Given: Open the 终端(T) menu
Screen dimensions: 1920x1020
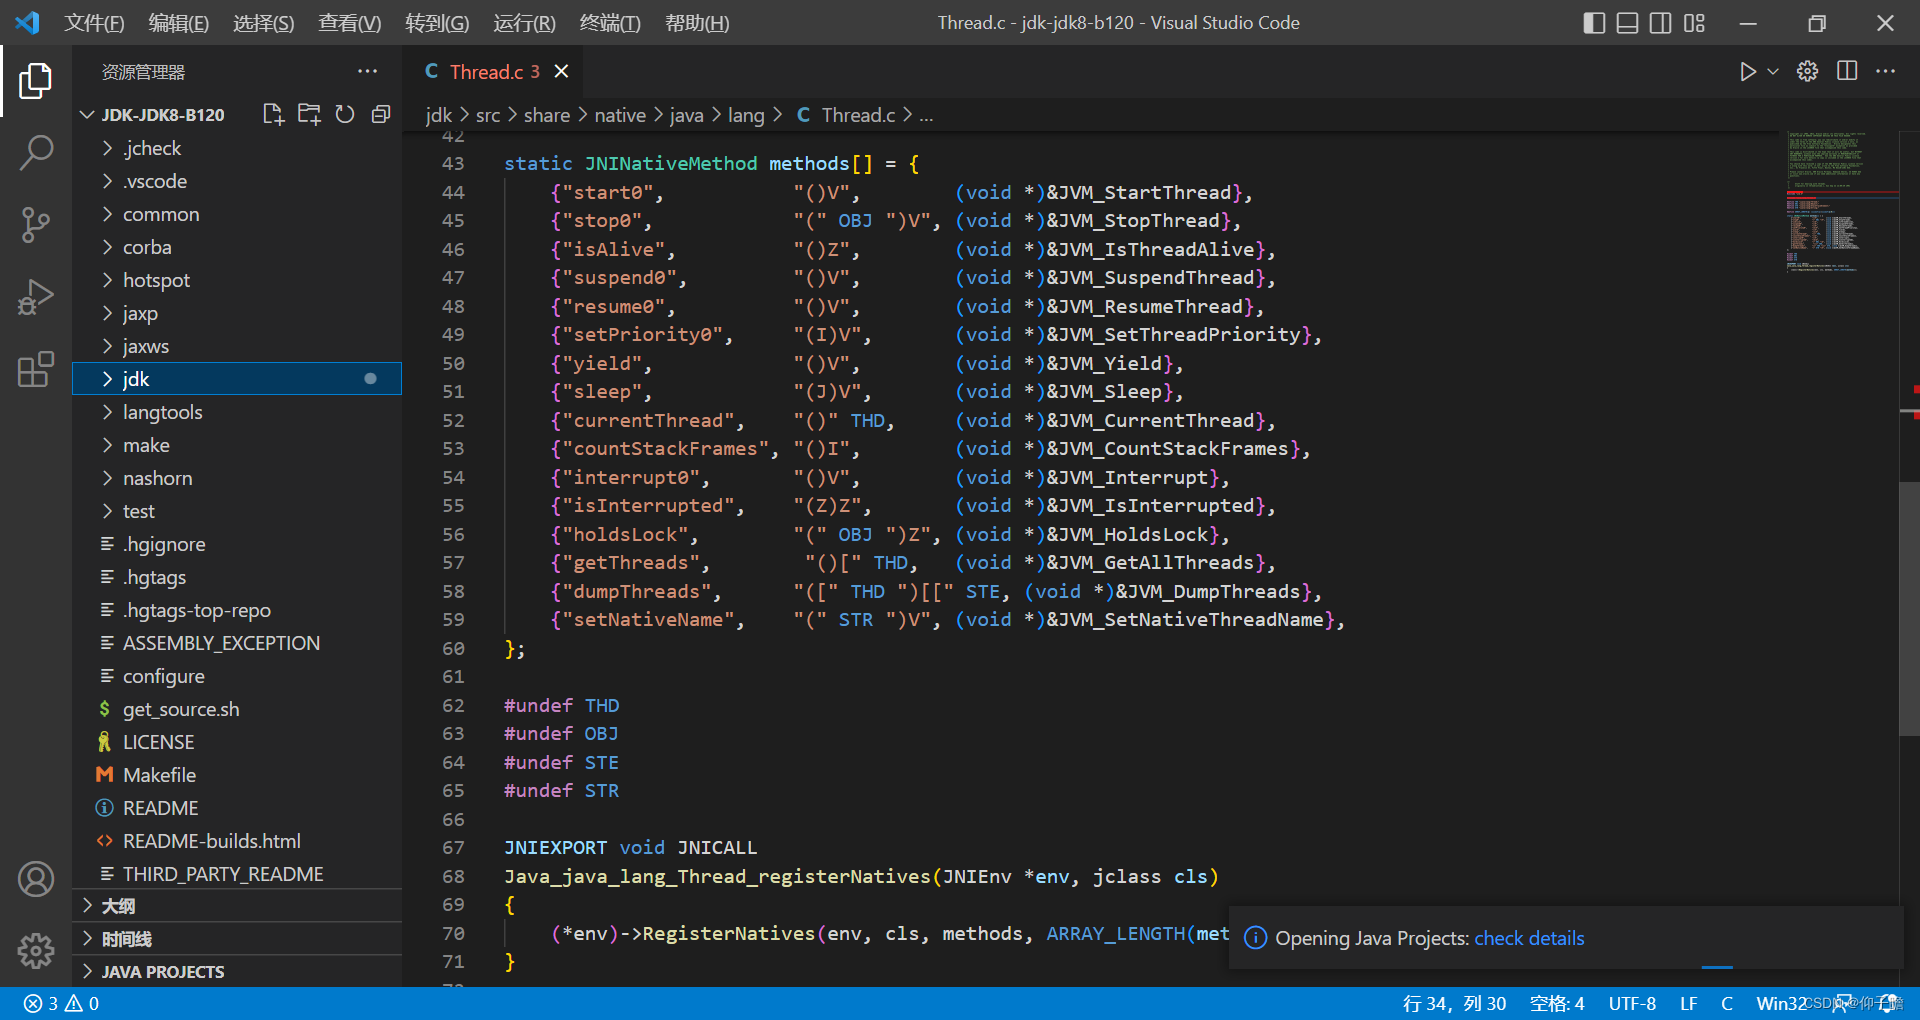Looking at the screenshot, I should point(610,23).
